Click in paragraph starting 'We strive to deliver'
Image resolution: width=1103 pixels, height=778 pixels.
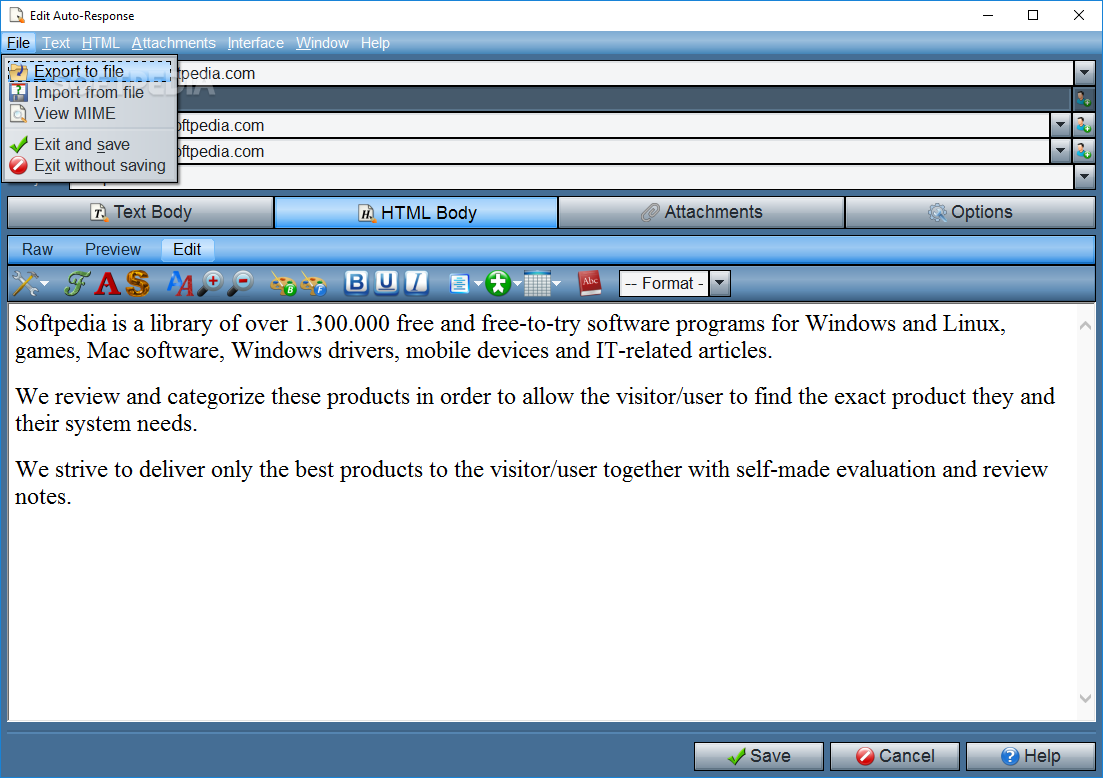[532, 483]
